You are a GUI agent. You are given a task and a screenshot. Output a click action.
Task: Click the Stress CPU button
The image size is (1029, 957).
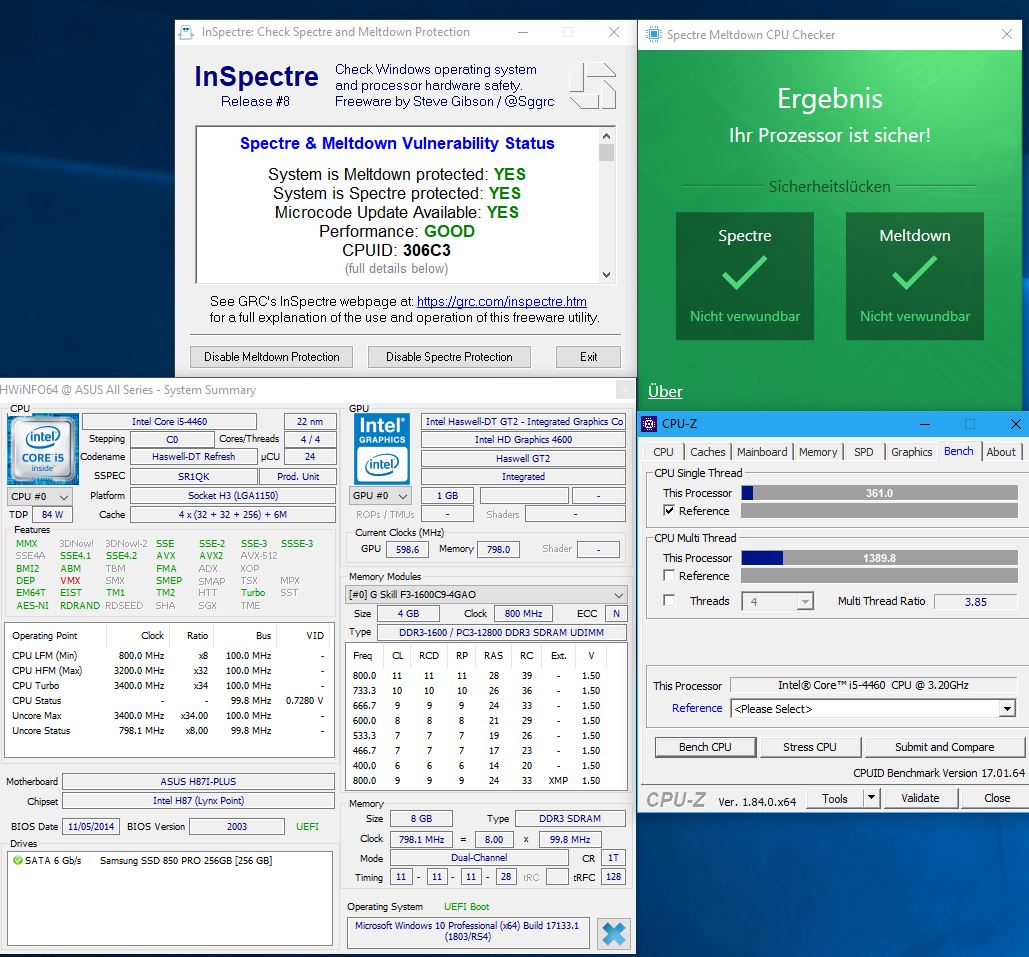point(810,747)
